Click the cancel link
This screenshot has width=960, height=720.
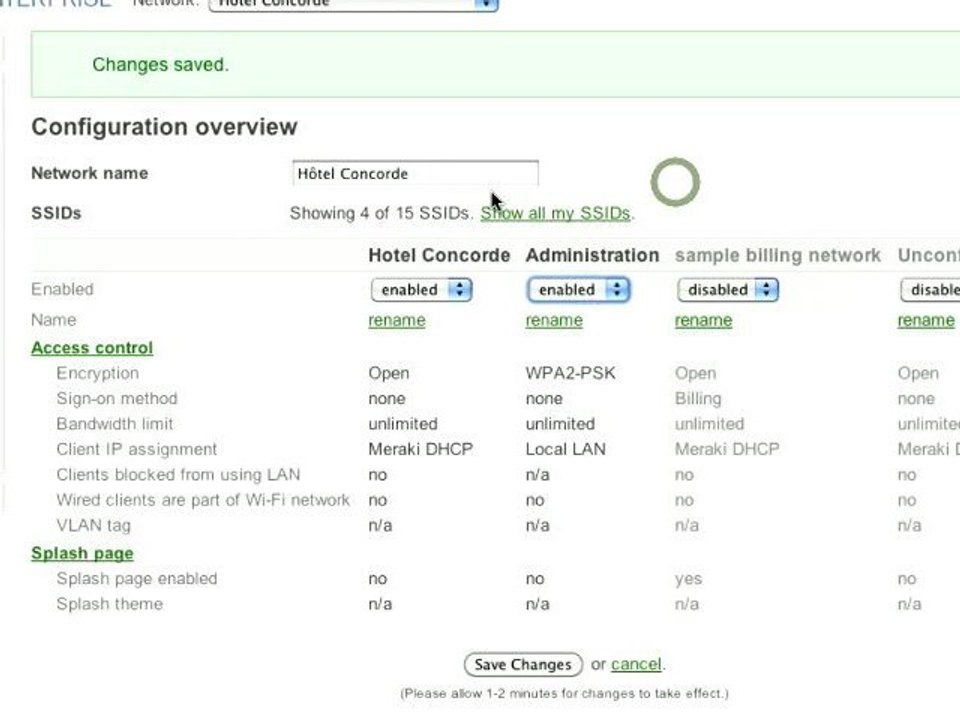click(636, 664)
